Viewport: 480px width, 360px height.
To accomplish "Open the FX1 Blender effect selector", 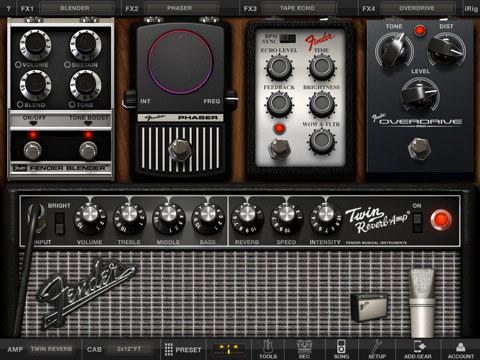I will click(77, 8).
